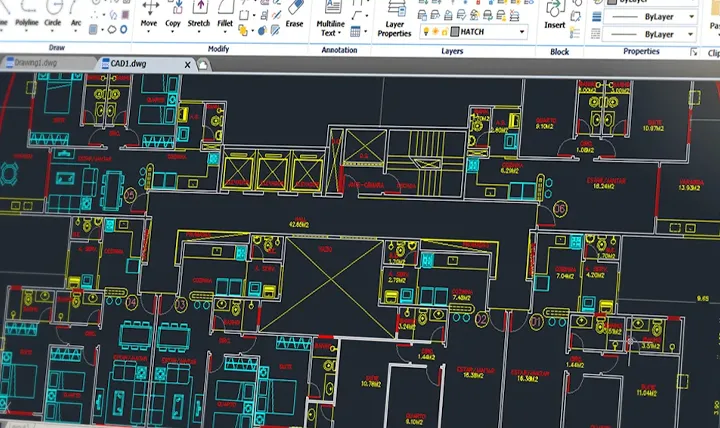
Task: Click the new drawing tab button
Action: point(203,63)
